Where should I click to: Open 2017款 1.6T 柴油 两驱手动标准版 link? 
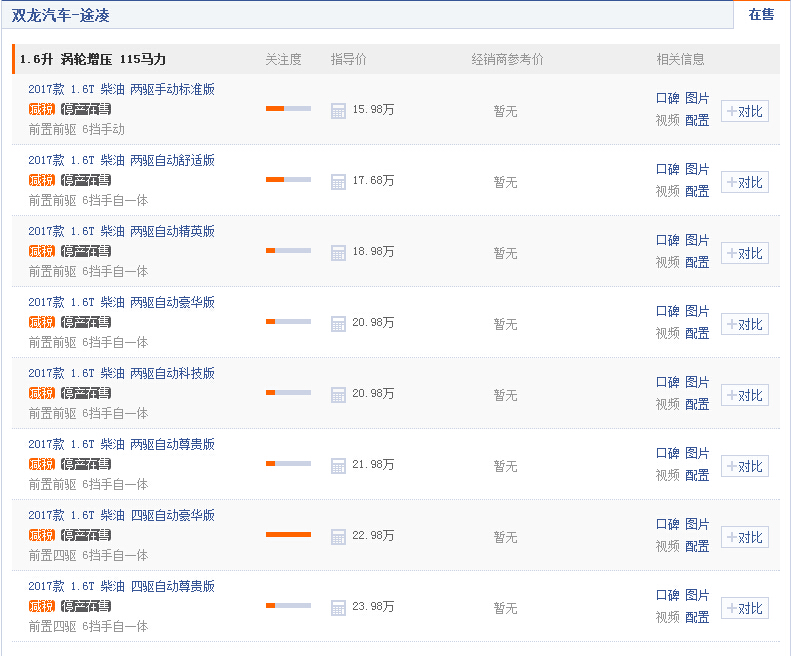pyautogui.click(x=122, y=89)
